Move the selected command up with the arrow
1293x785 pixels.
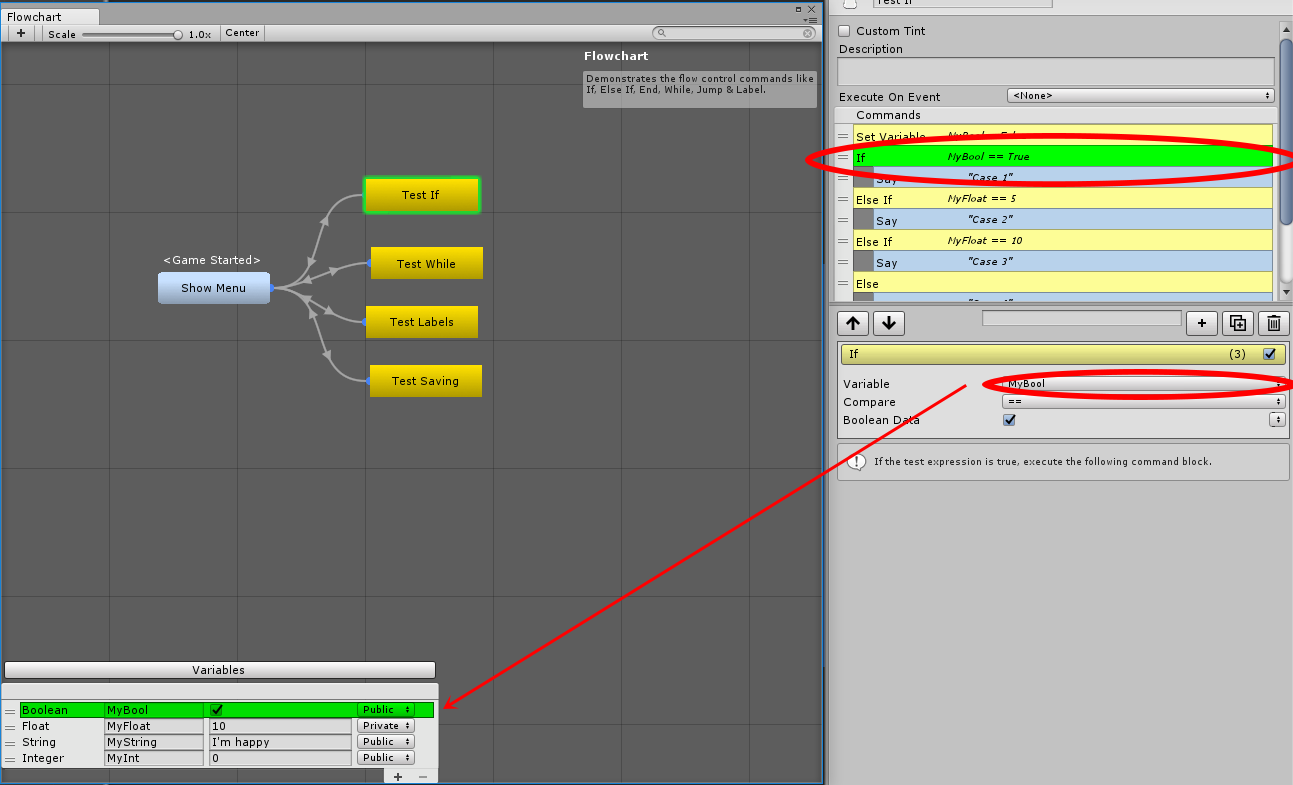853,323
